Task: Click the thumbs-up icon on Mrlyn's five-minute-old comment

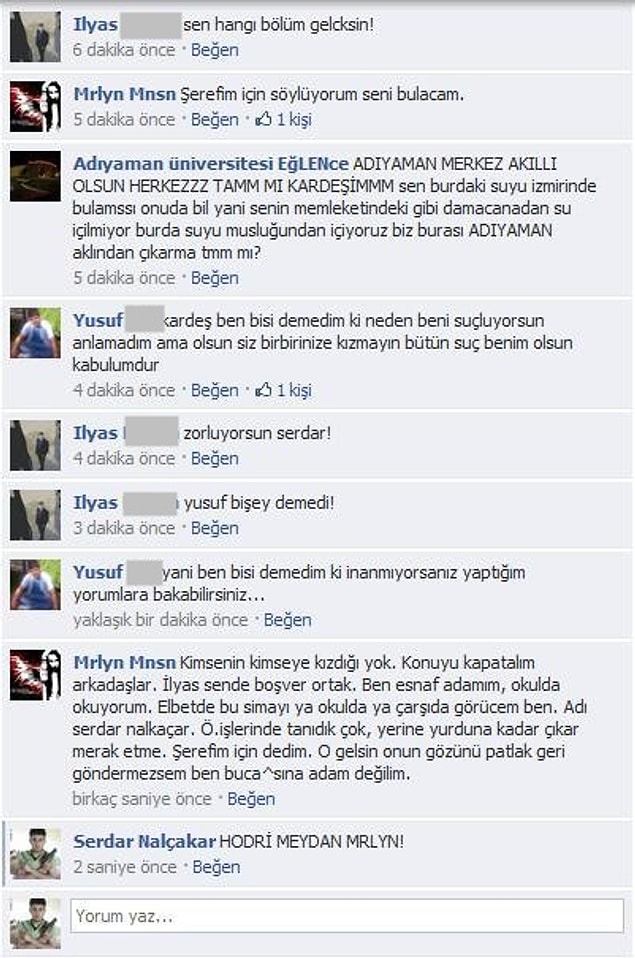Action: tap(264, 119)
